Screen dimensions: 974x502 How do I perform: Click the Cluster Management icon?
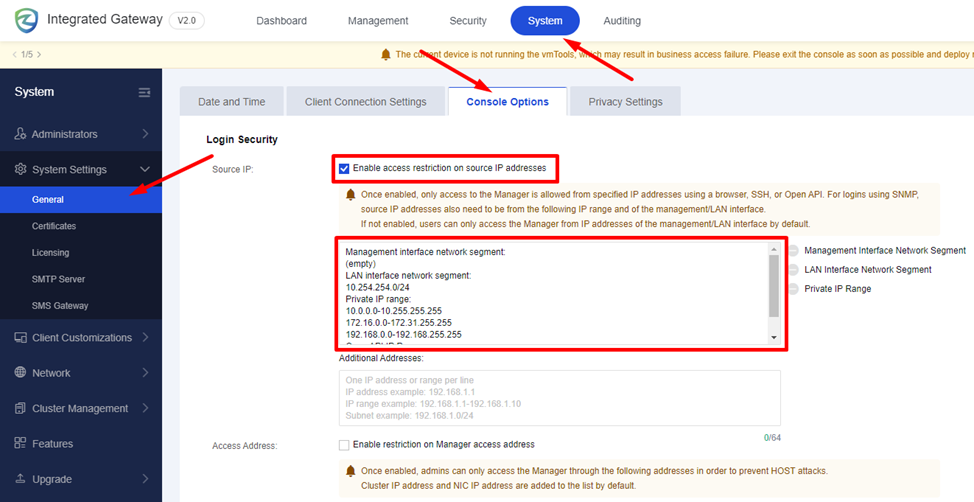20,408
